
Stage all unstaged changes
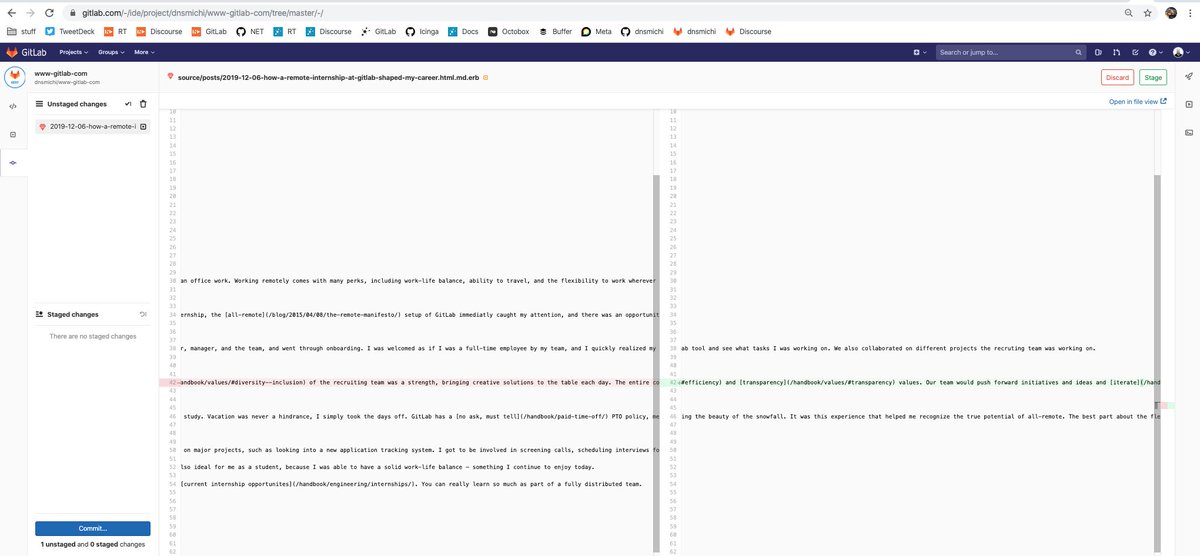tap(128, 104)
